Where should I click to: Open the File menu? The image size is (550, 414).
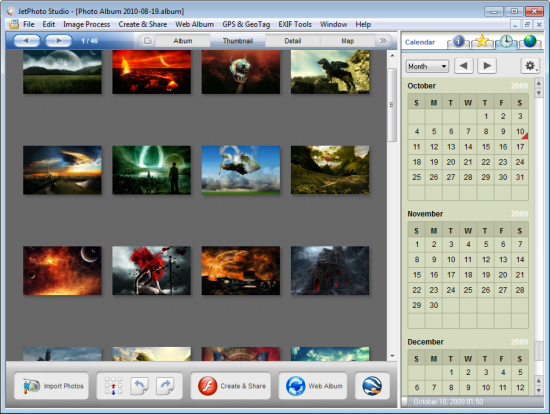point(29,24)
